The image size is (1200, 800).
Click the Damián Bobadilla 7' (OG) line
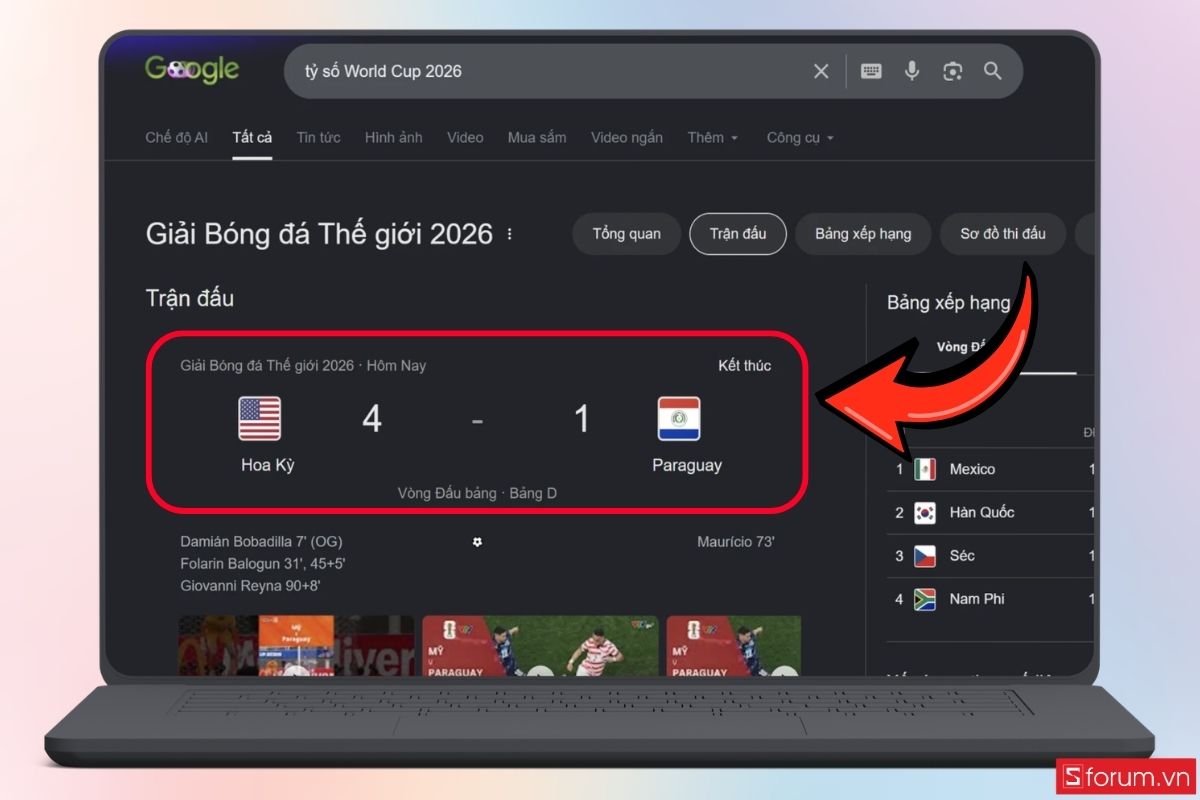pos(261,541)
